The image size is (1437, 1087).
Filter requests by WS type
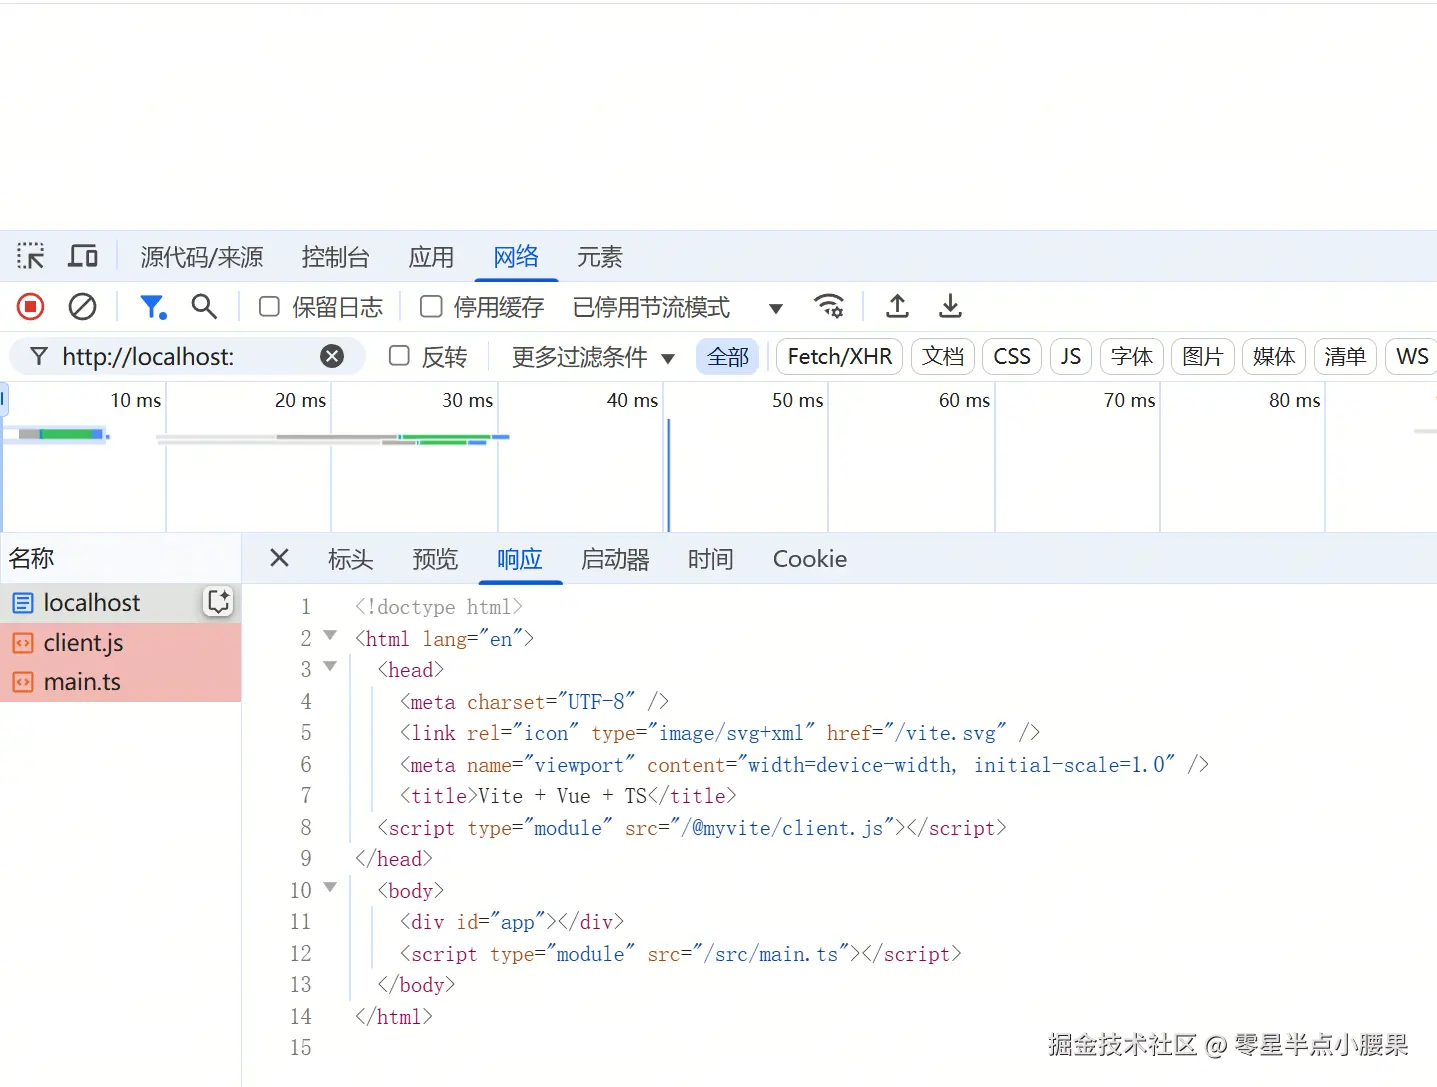pos(1411,357)
